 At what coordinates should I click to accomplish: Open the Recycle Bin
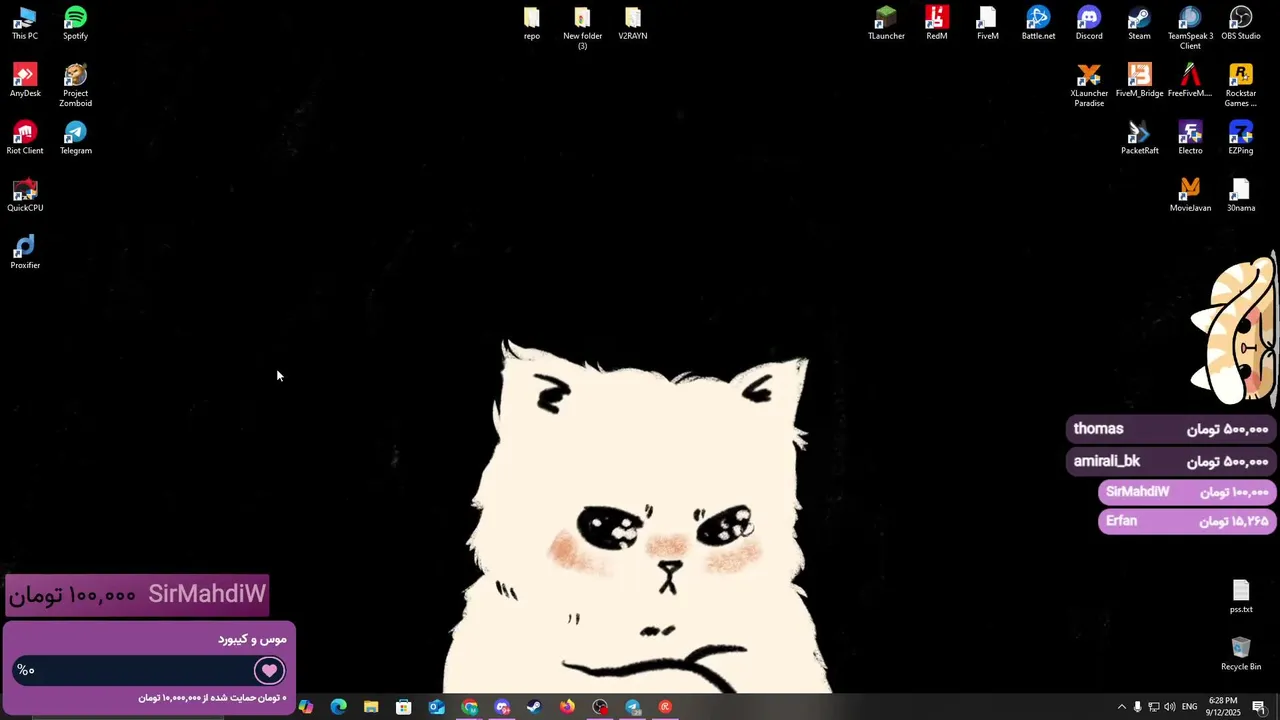click(x=1241, y=653)
